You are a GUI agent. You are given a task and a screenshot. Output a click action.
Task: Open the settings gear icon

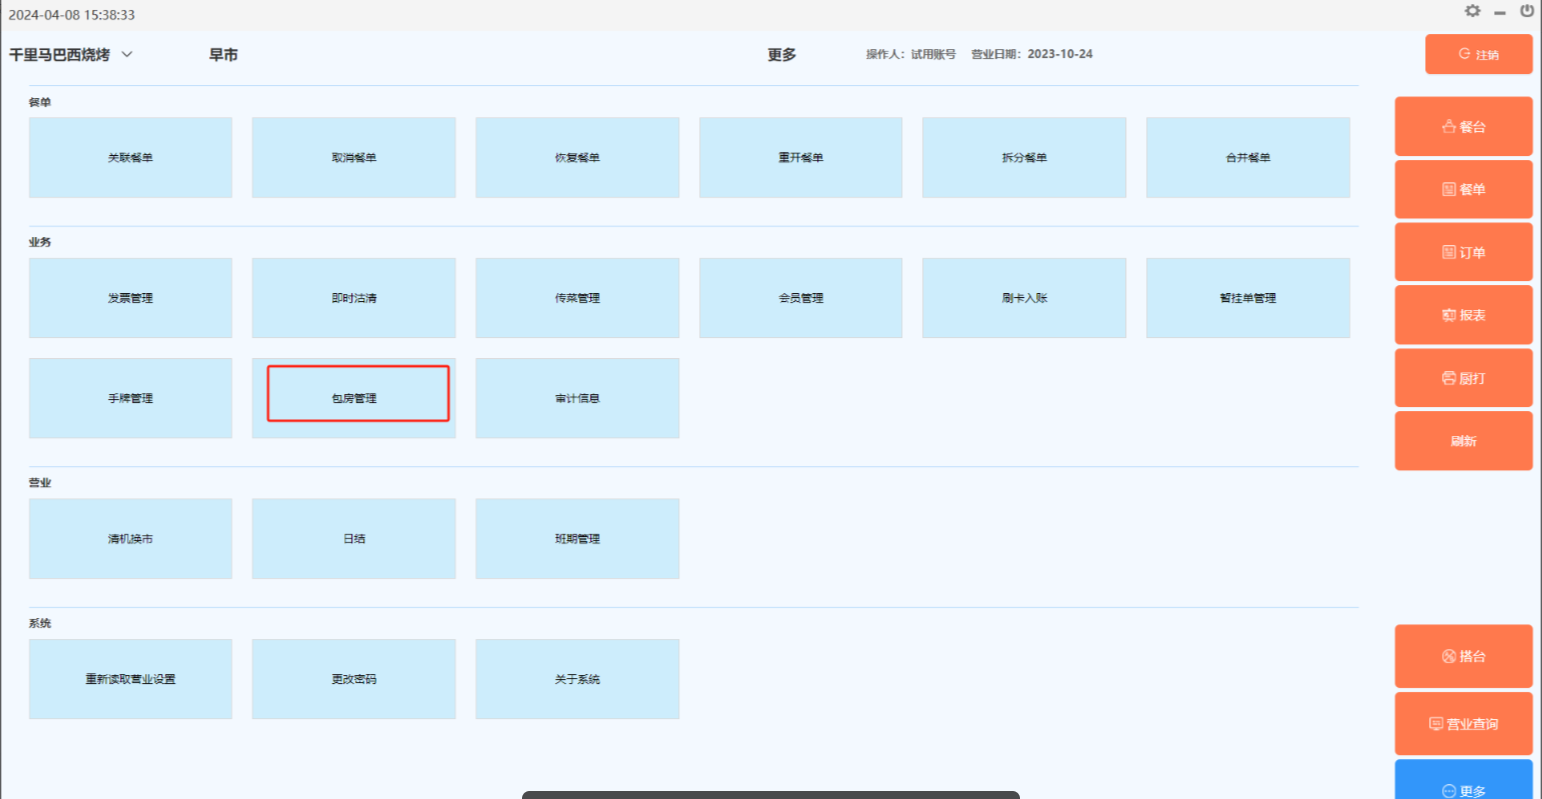[x=1472, y=11]
